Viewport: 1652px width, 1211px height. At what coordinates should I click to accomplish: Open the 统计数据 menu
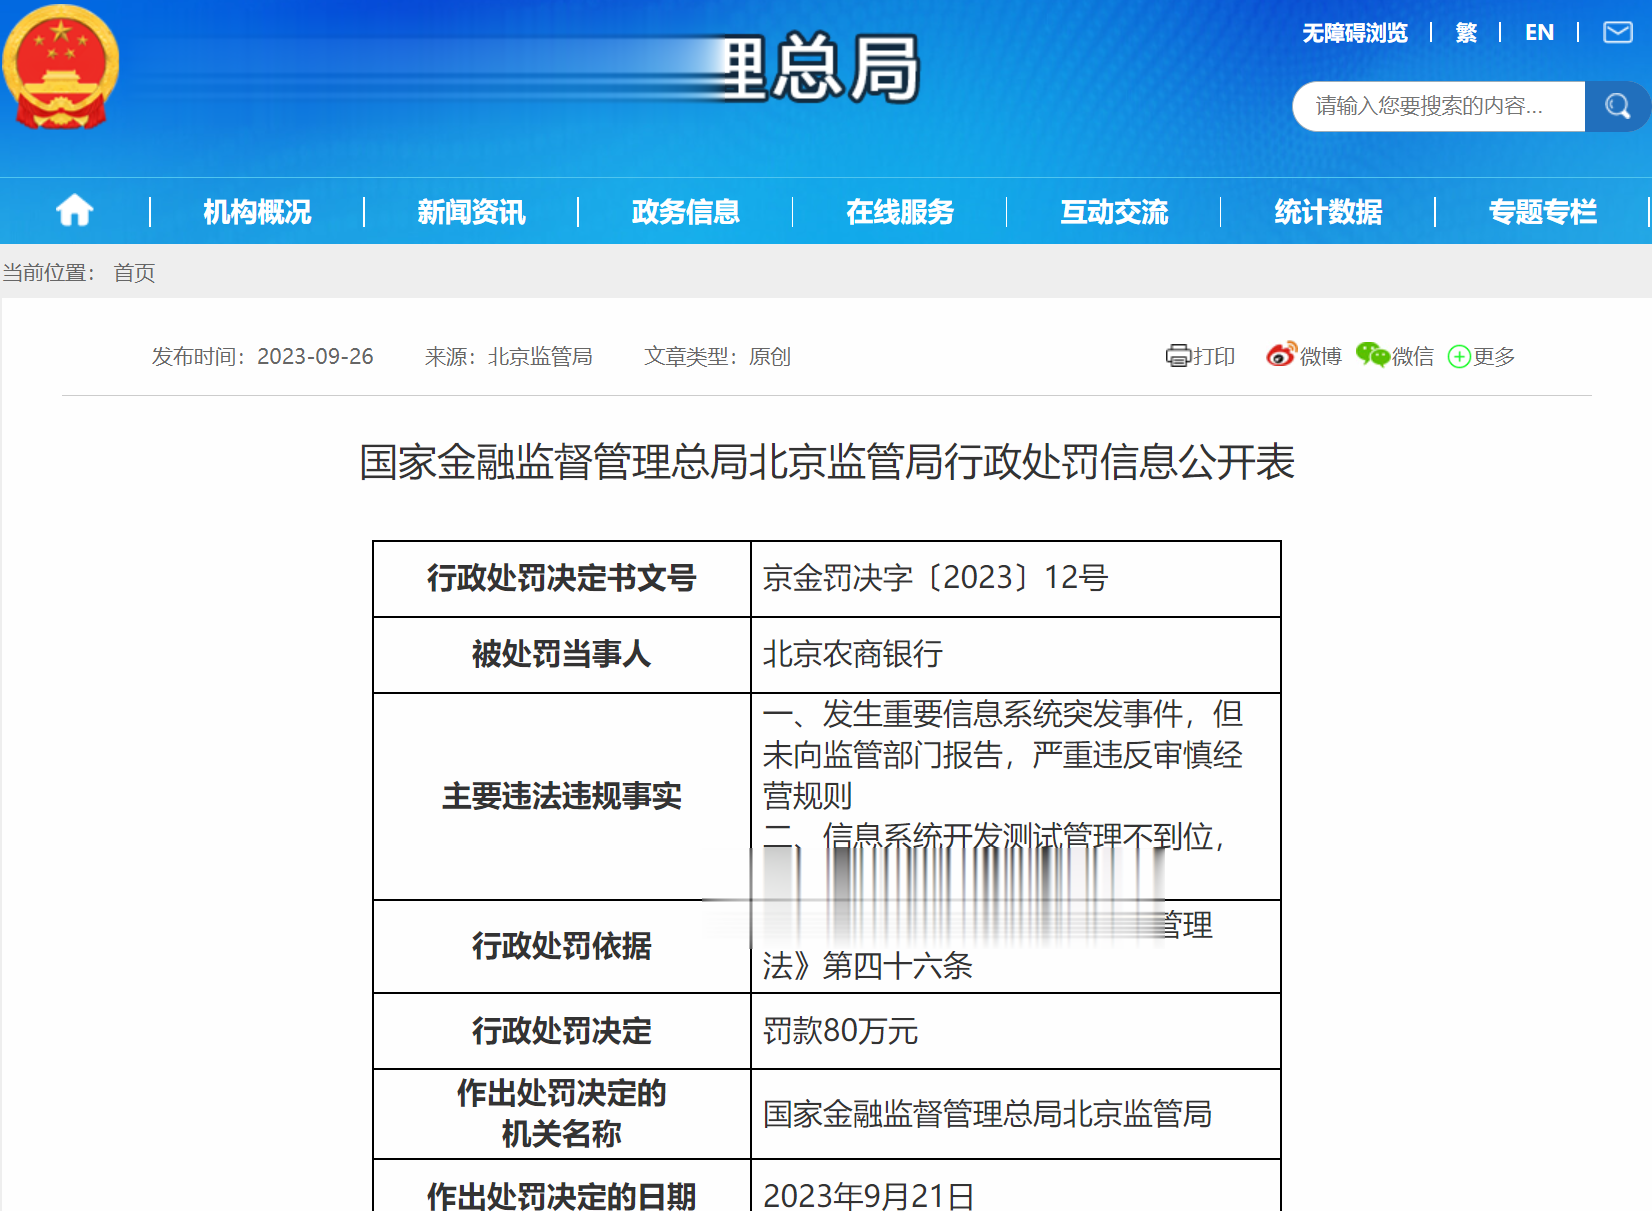click(1328, 212)
